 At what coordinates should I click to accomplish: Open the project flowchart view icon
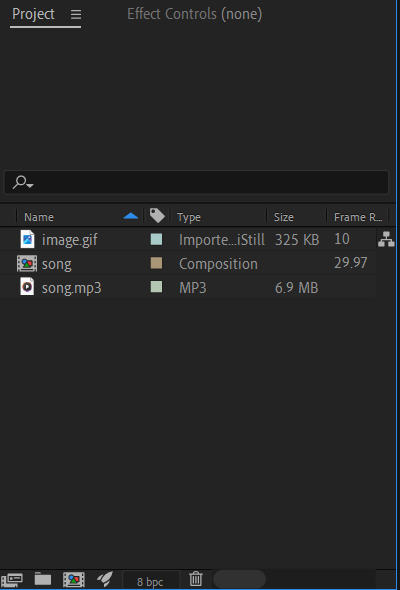point(386,239)
